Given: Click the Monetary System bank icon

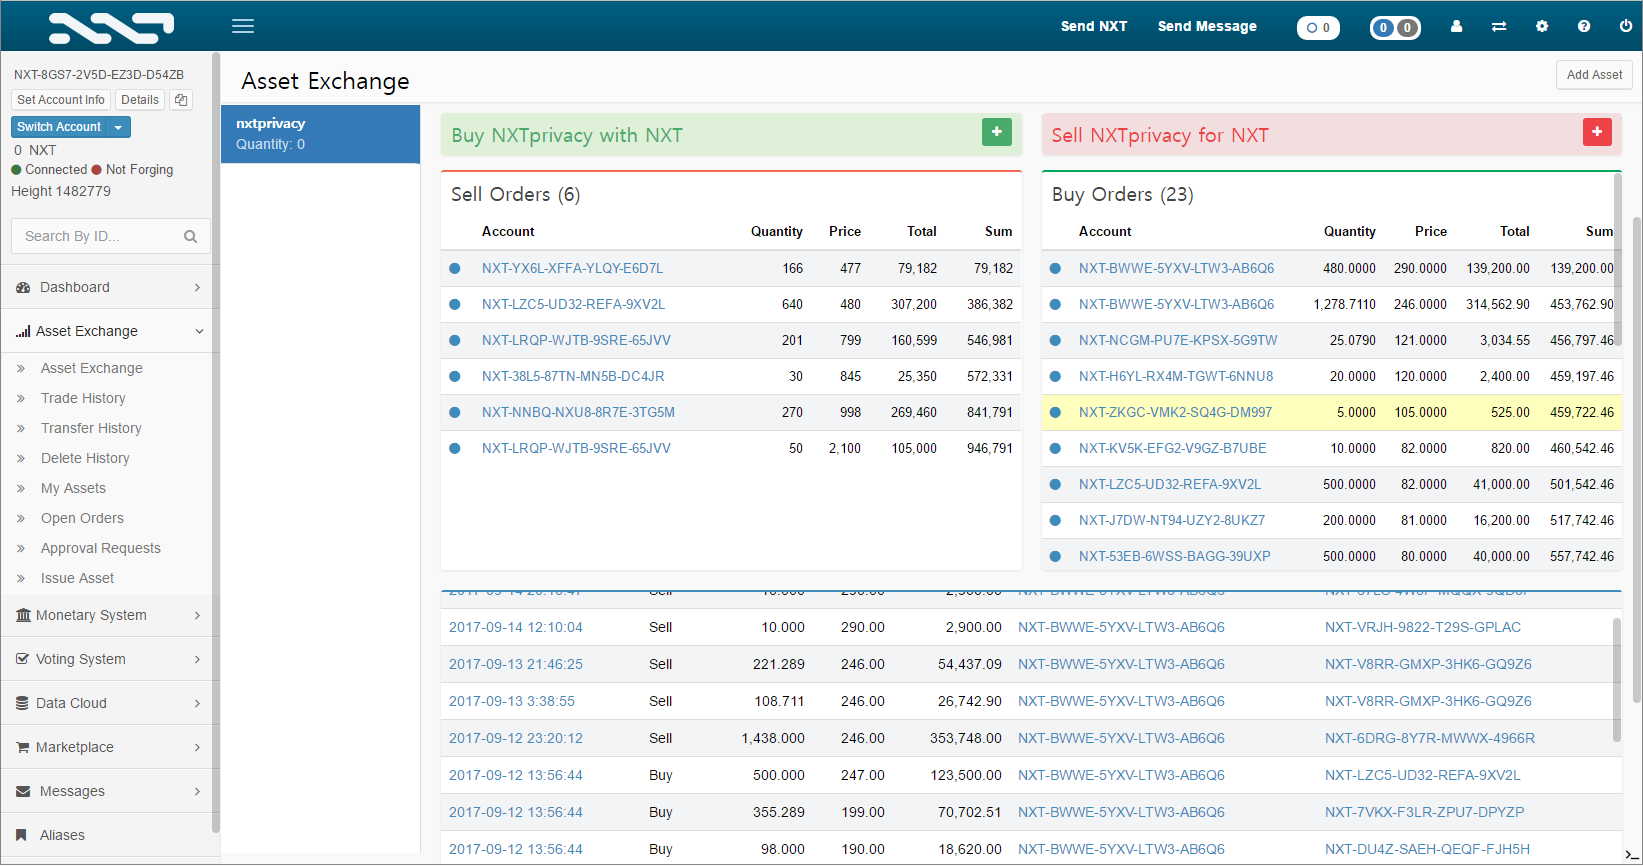Looking at the screenshot, I should [x=23, y=616].
